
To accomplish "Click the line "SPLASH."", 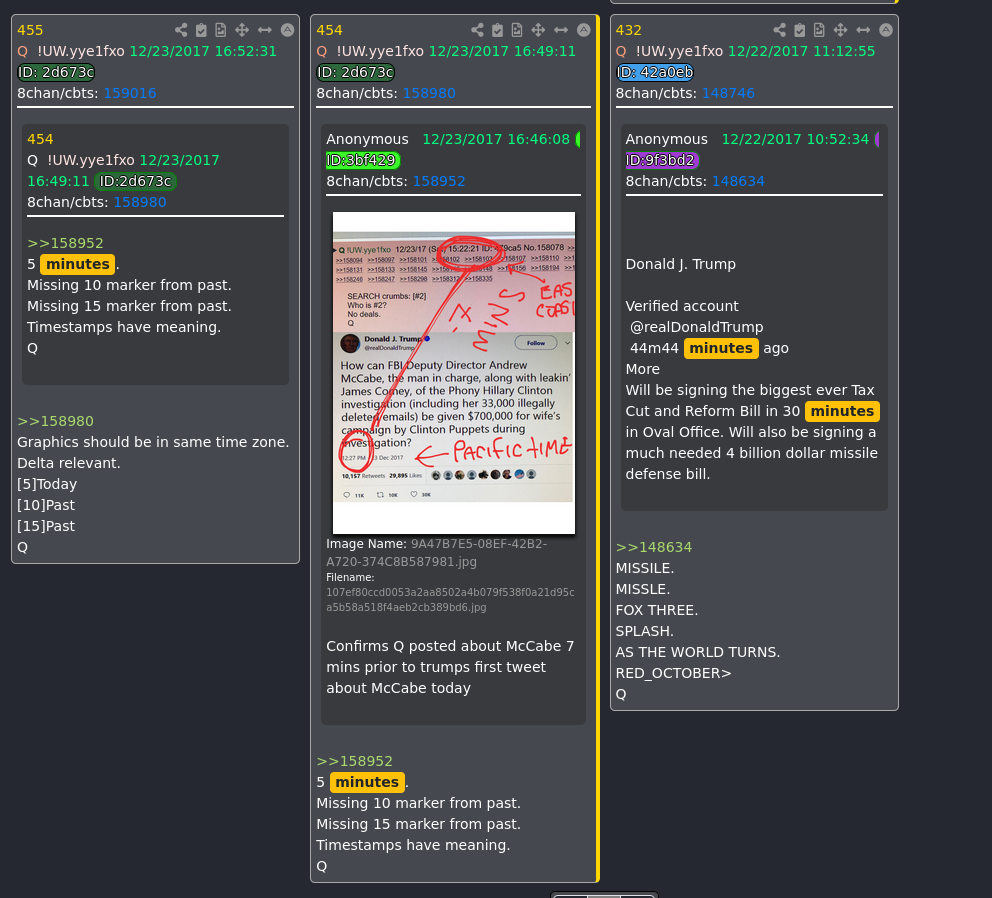I will [x=645, y=631].
